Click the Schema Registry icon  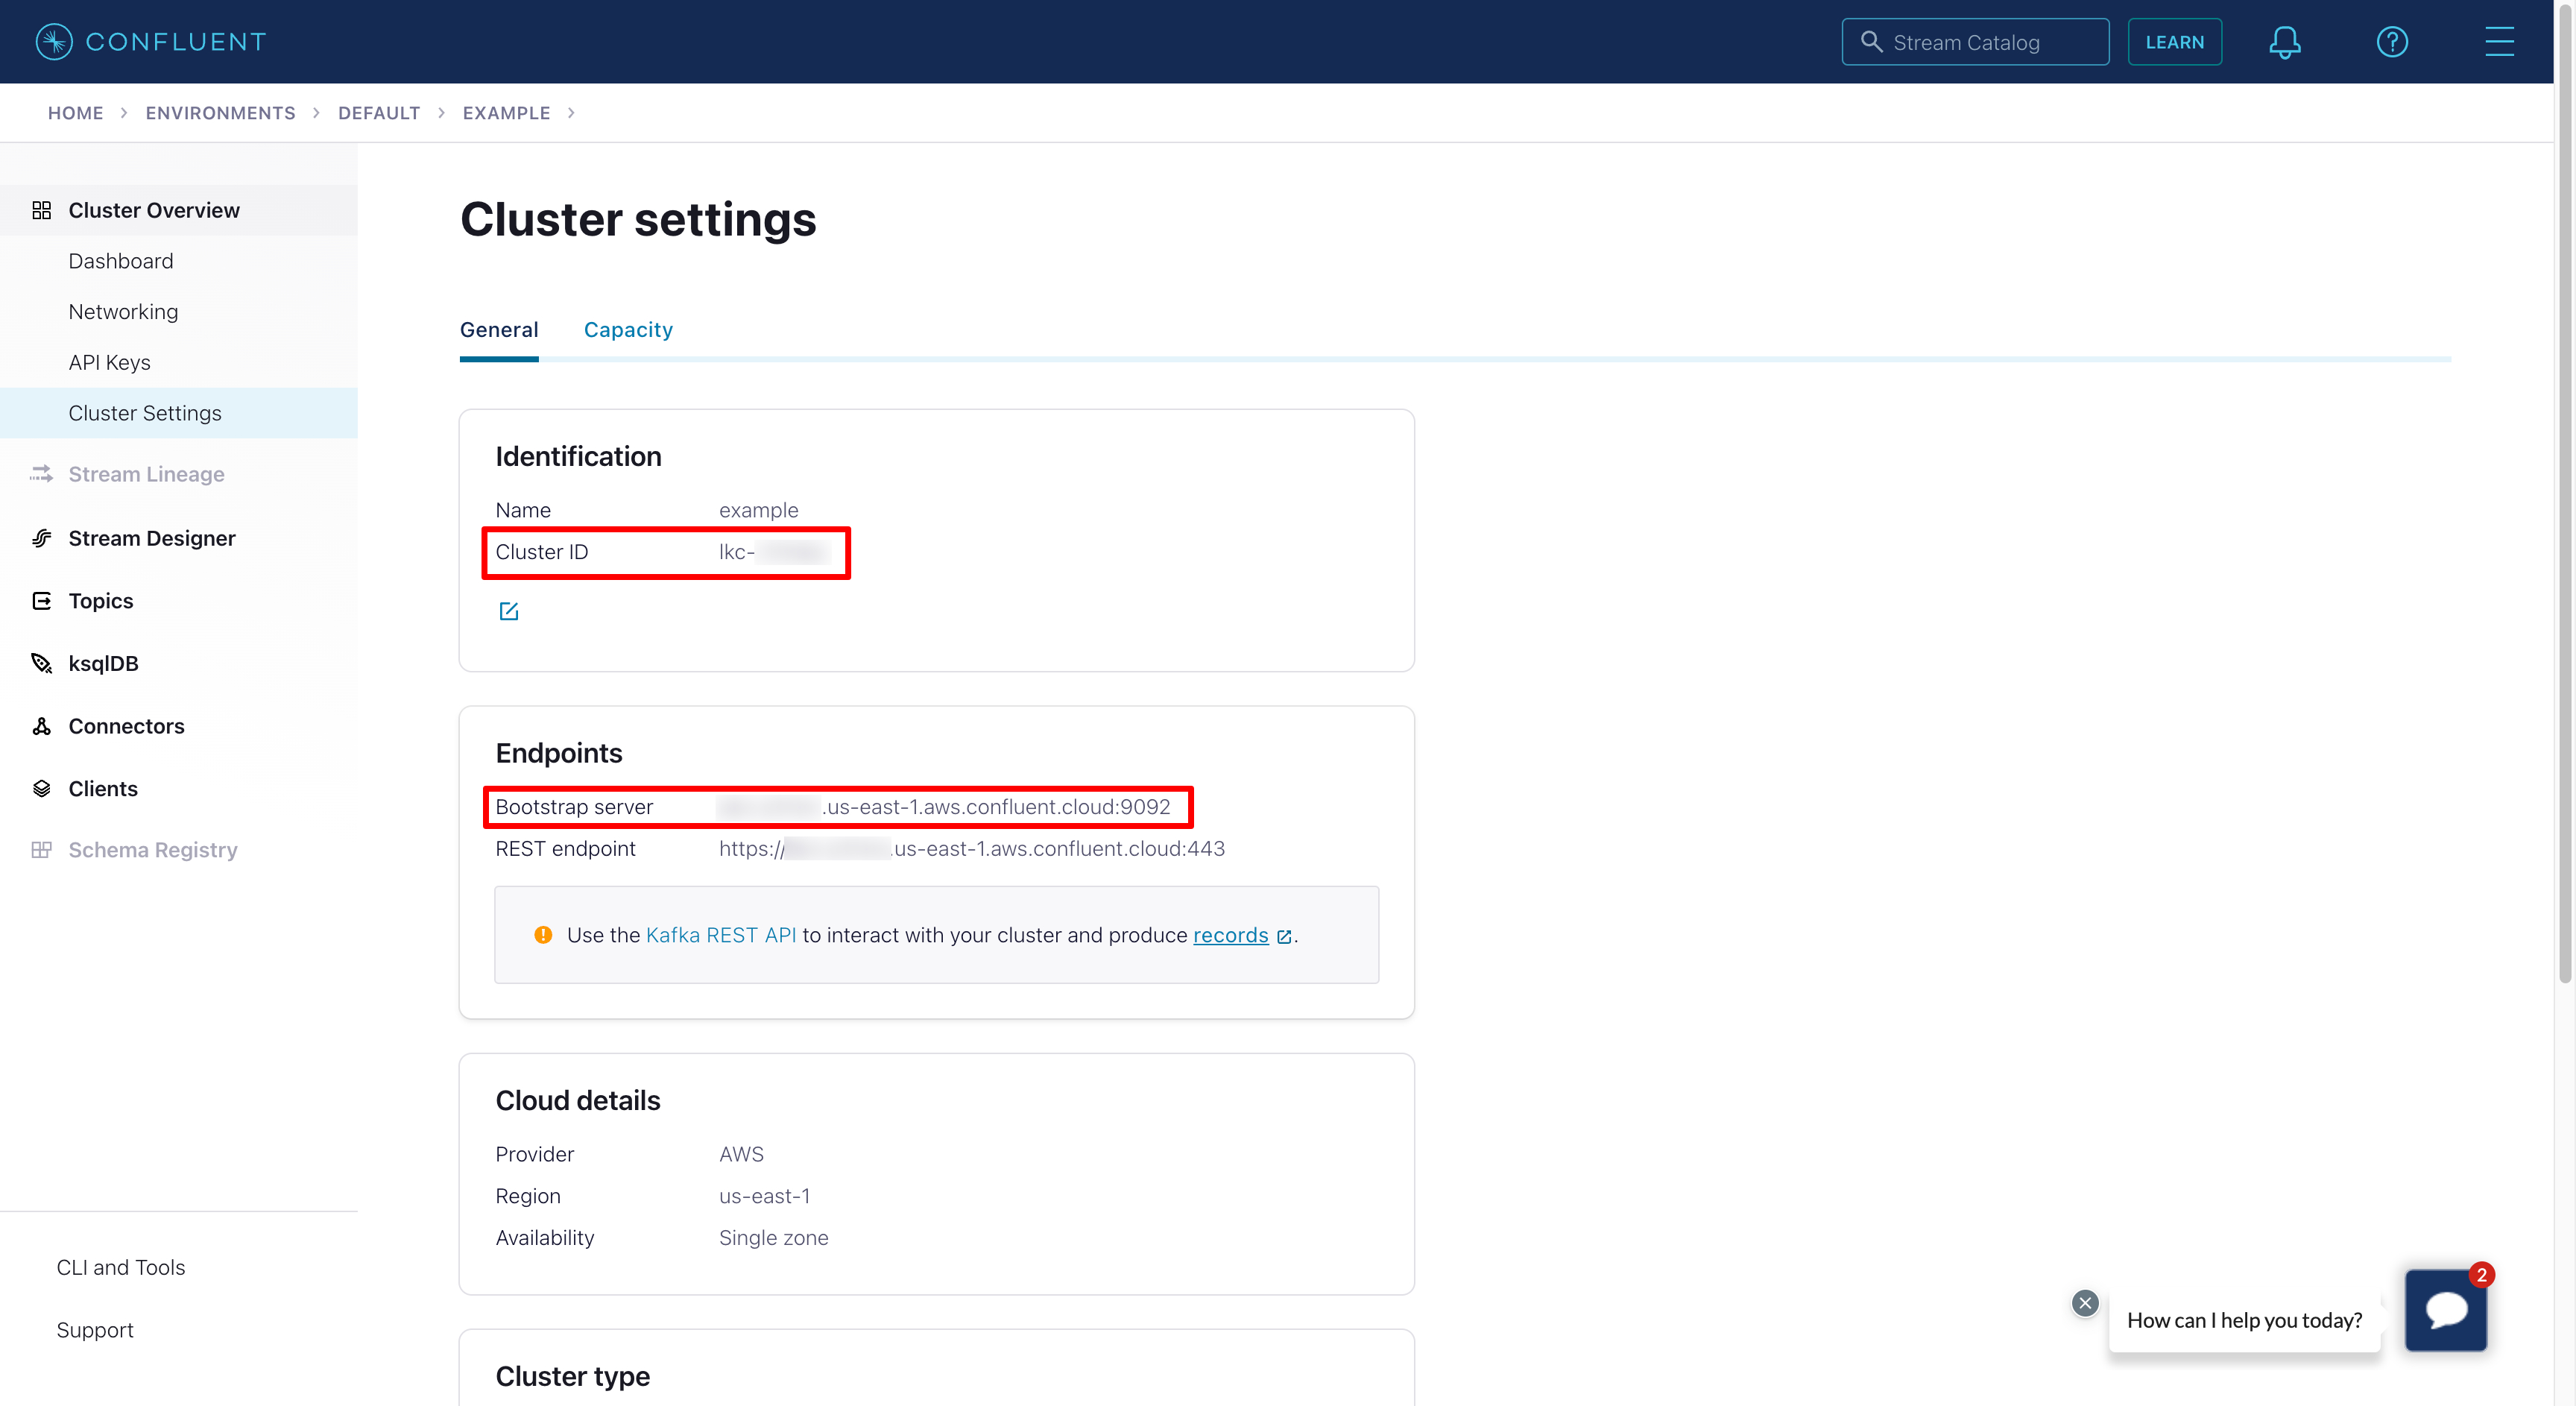[41, 850]
